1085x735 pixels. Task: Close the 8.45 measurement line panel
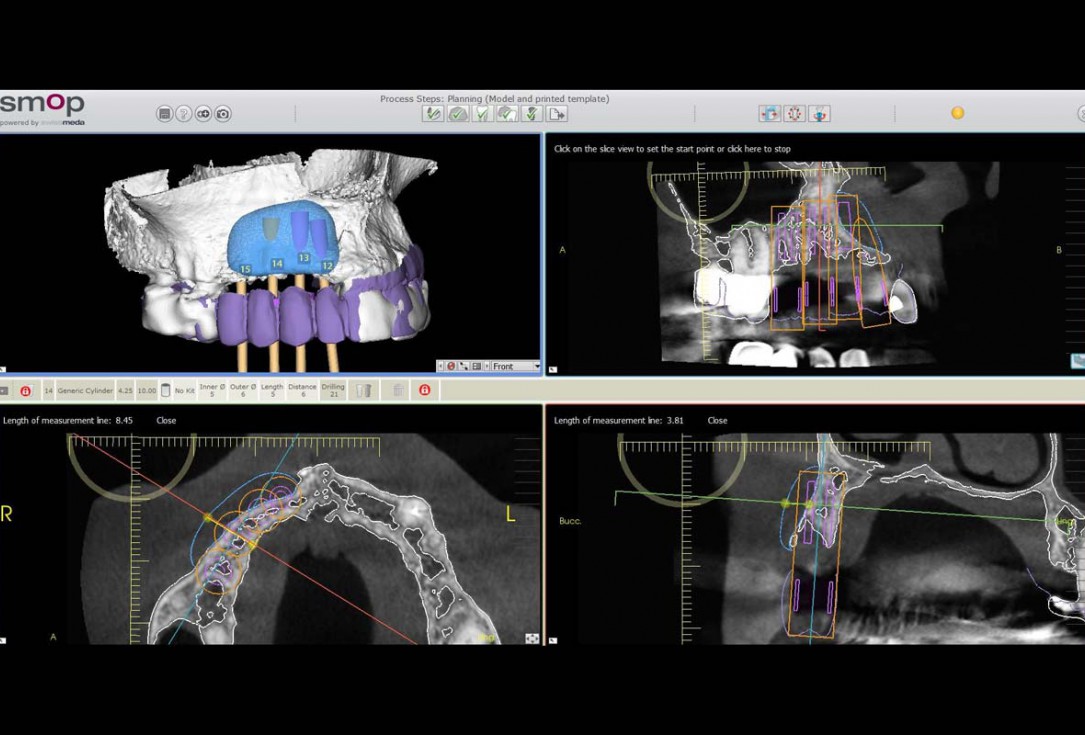click(x=164, y=420)
